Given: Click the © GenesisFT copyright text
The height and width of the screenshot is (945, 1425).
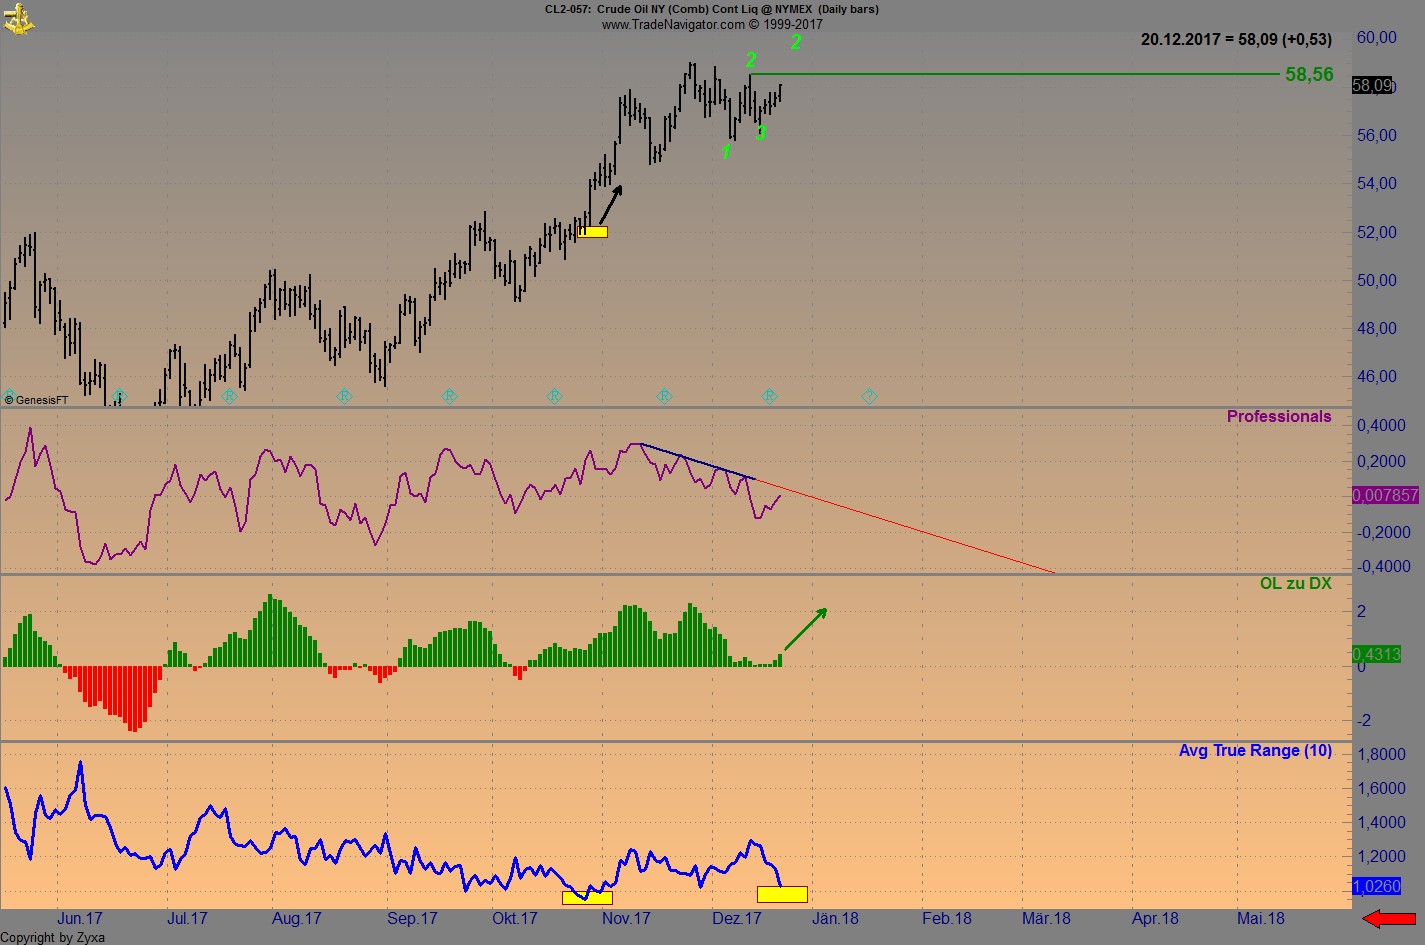Looking at the screenshot, I should [x=37, y=400].
